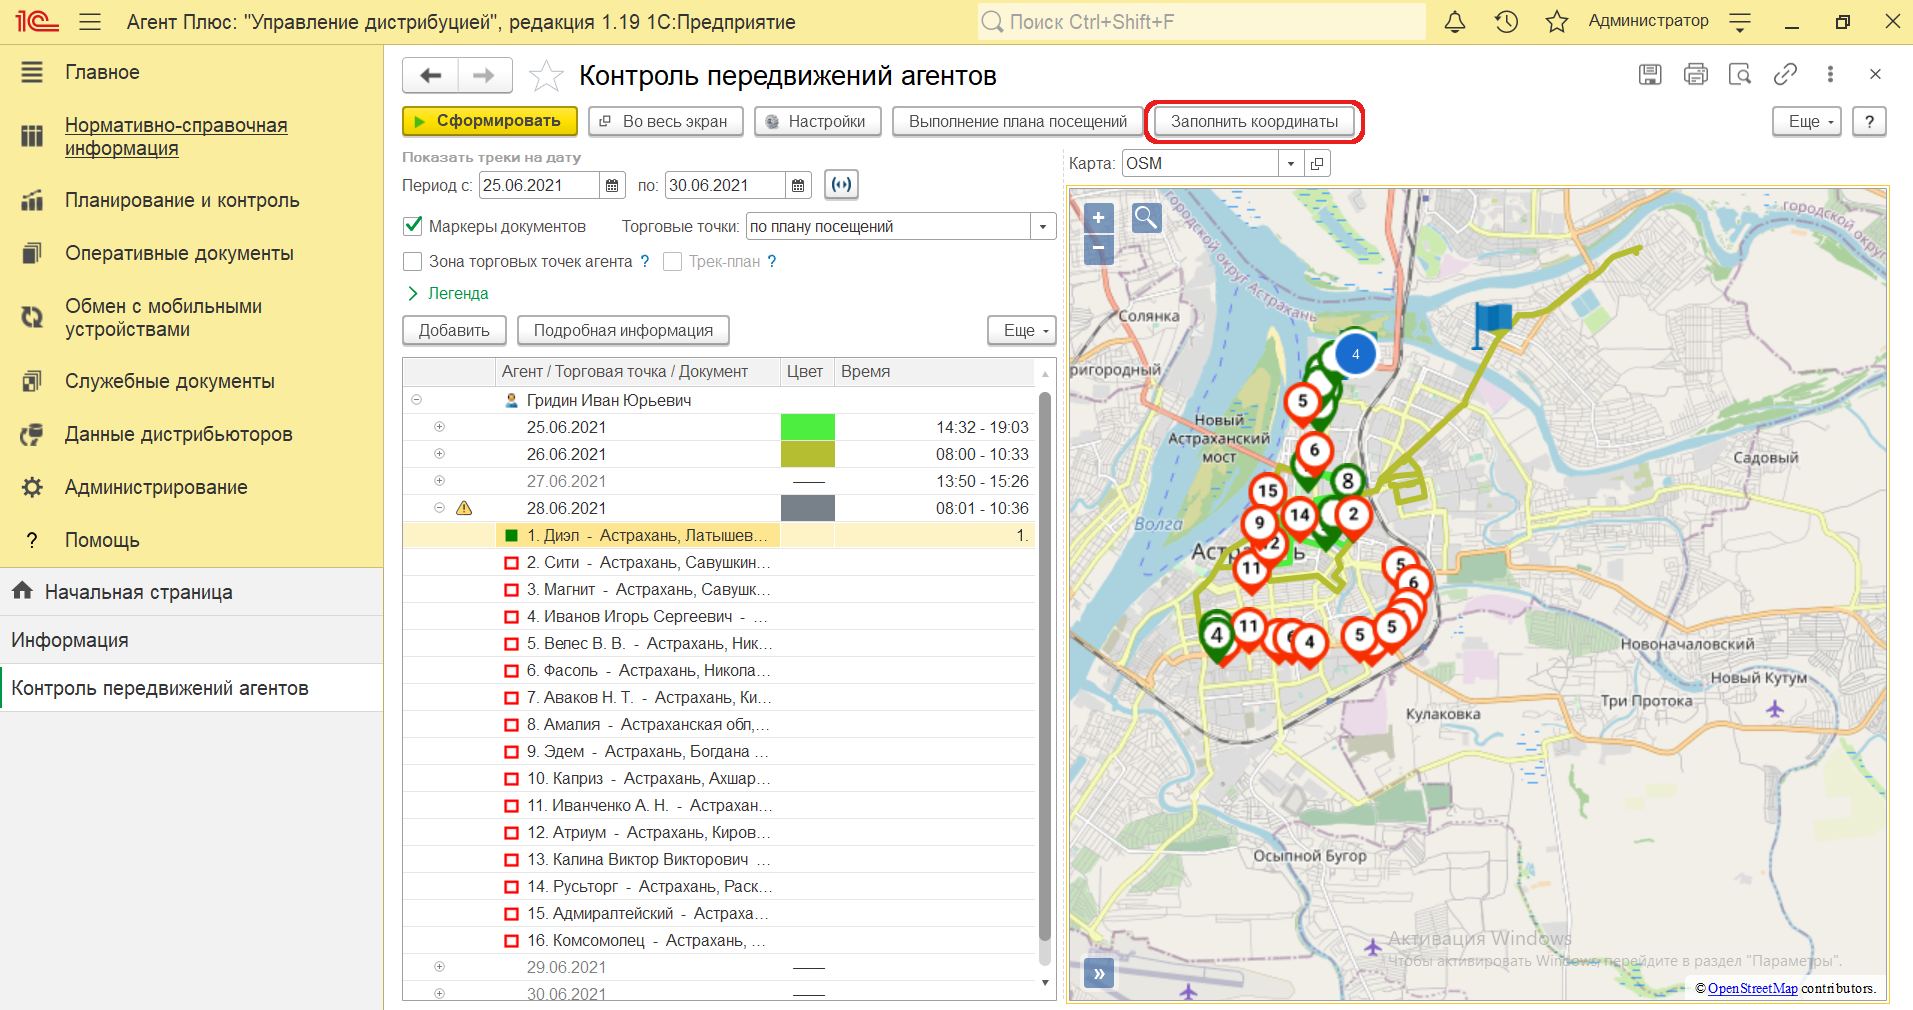Viewport: 1913px width, 1010px height.
Task: Open calendar for period start date
Action: (612, 185)
